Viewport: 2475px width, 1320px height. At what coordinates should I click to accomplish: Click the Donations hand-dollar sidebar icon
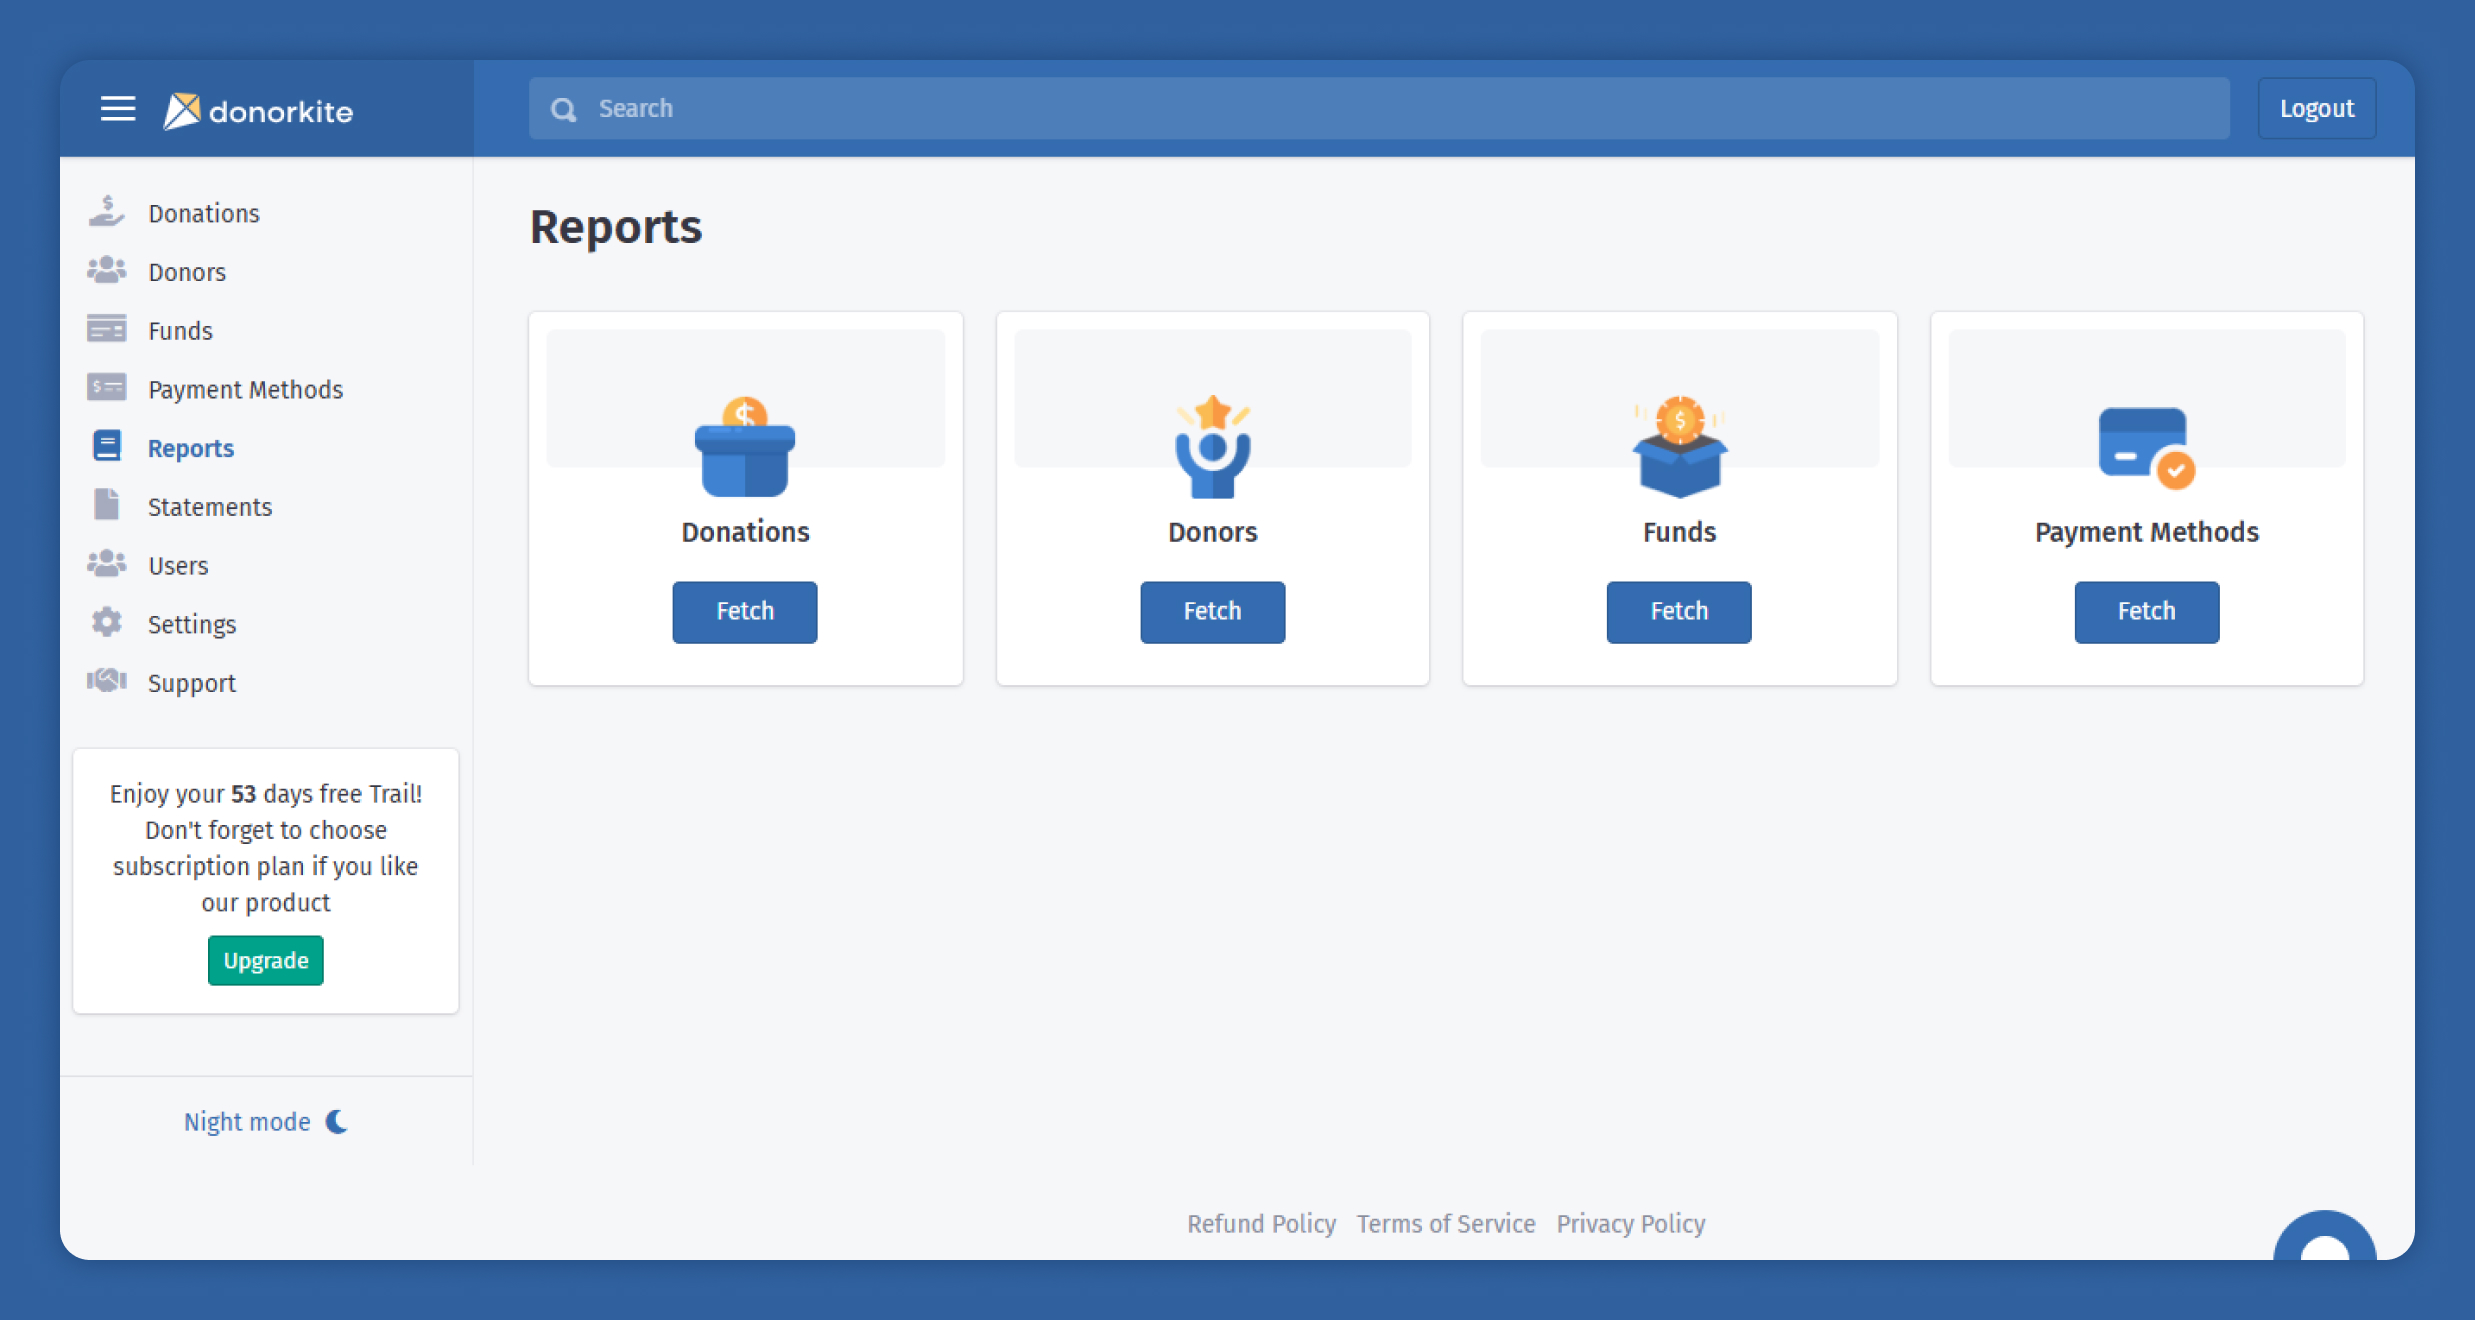tap(106, 212)
